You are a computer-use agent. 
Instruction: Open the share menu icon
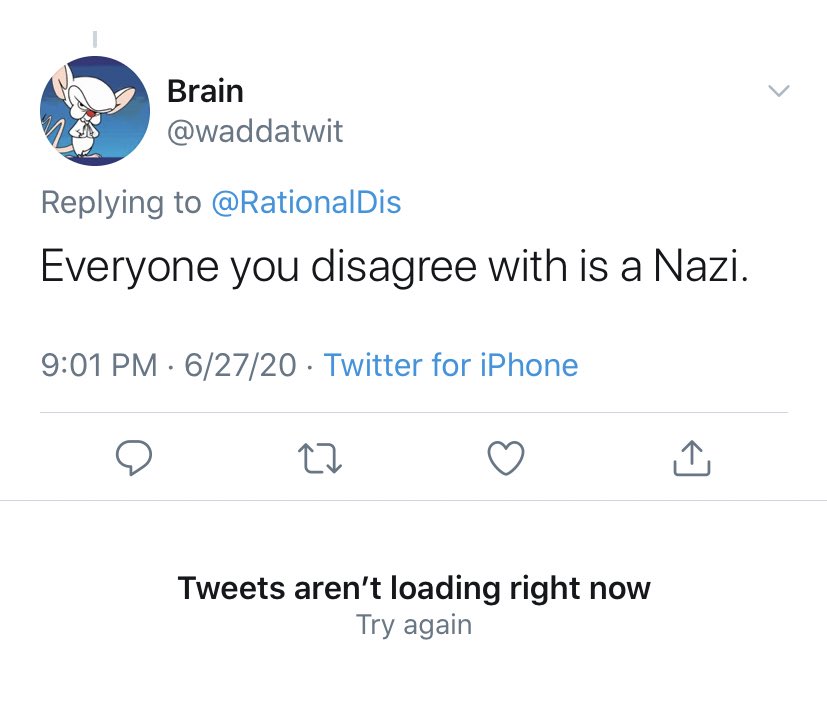691,458
